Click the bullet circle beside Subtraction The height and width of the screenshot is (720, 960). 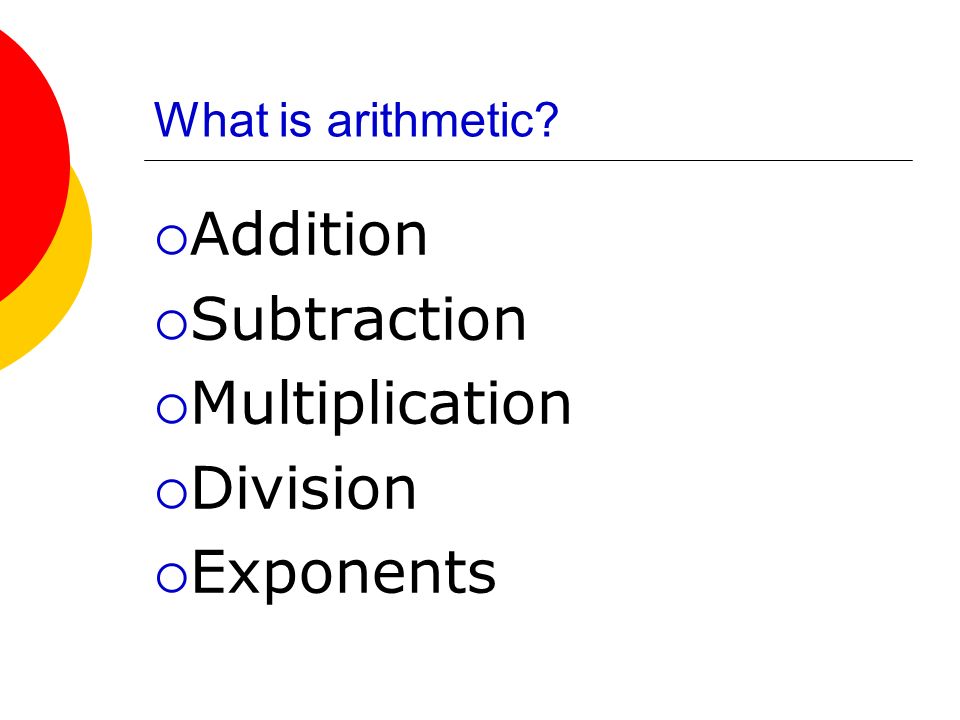tap(171, 324)
